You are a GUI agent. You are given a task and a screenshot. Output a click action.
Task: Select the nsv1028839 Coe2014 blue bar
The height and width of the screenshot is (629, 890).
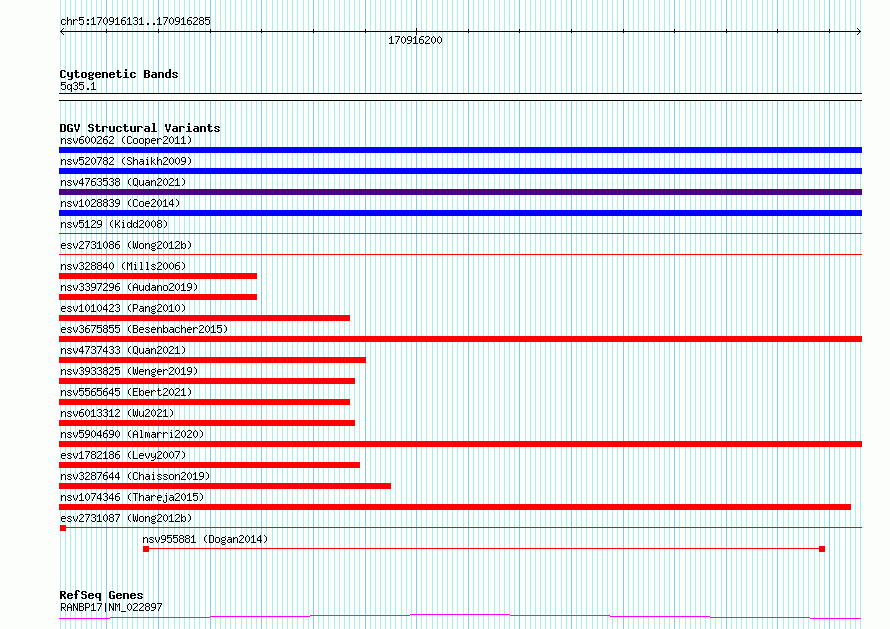click(460, 213)
